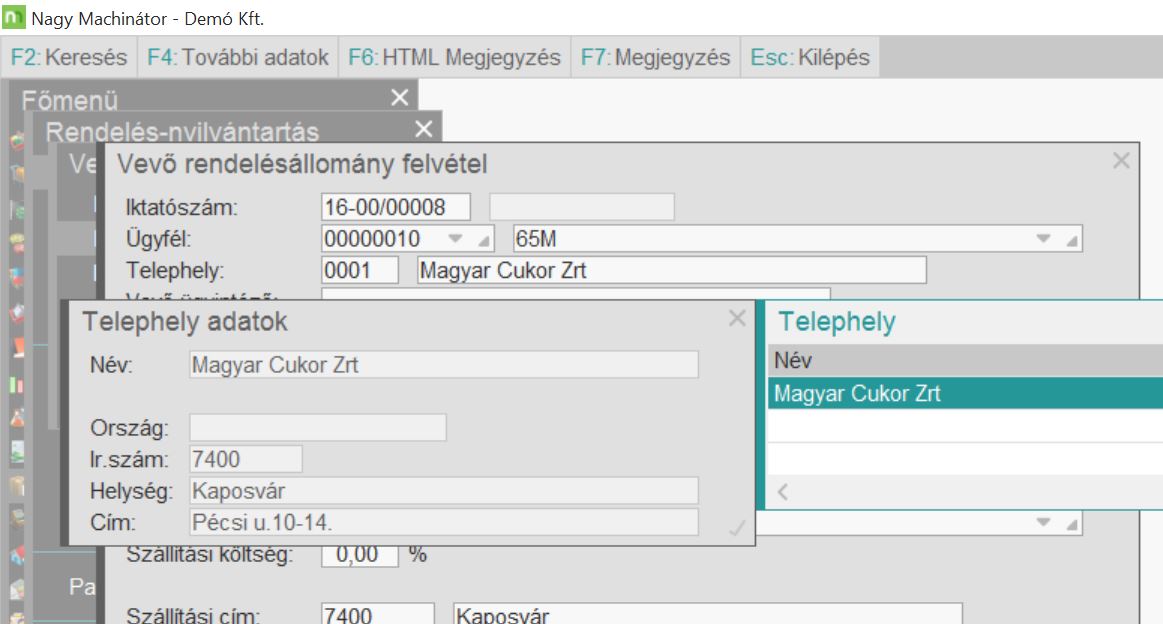Click the corner icon of the 65M field
The height and width of the screenshot is (624, 1163).
point(1072,241)
